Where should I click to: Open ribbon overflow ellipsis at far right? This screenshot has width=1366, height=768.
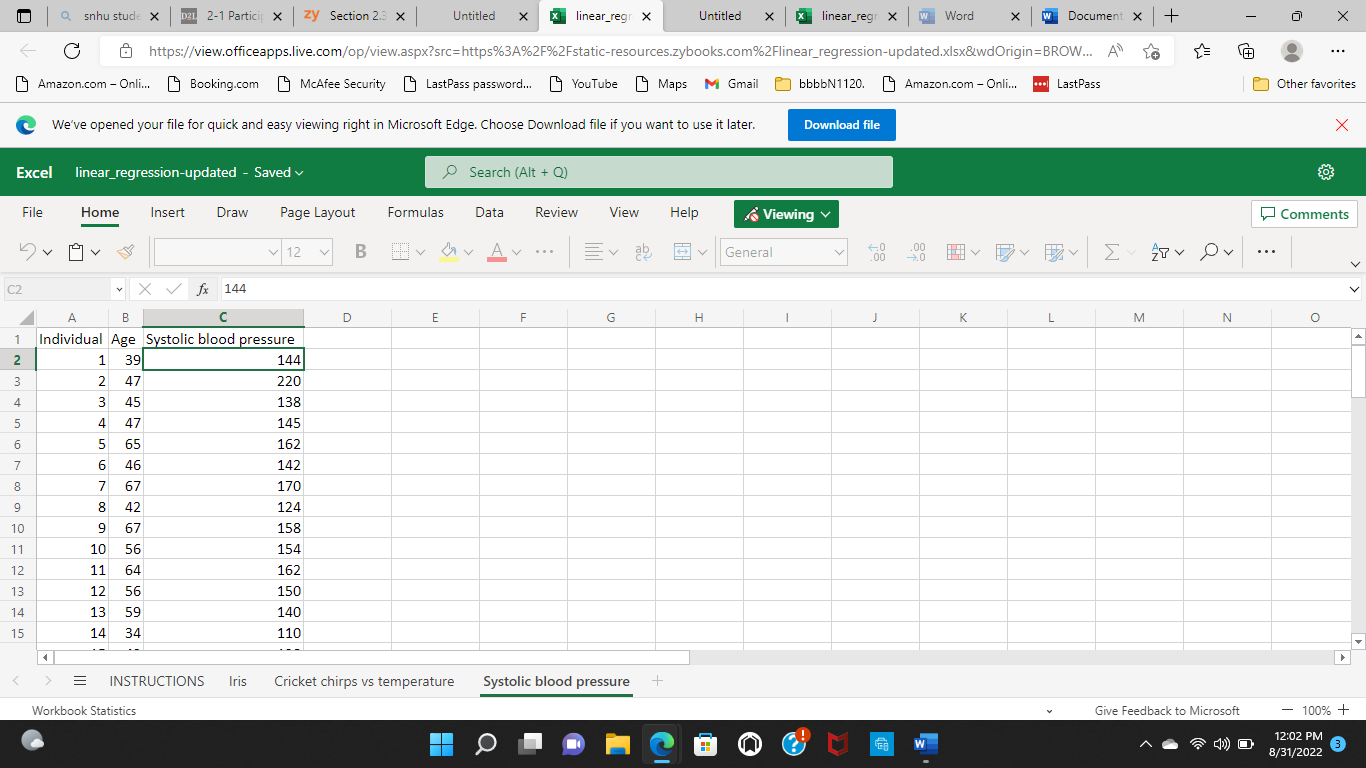pos(1266,252)
